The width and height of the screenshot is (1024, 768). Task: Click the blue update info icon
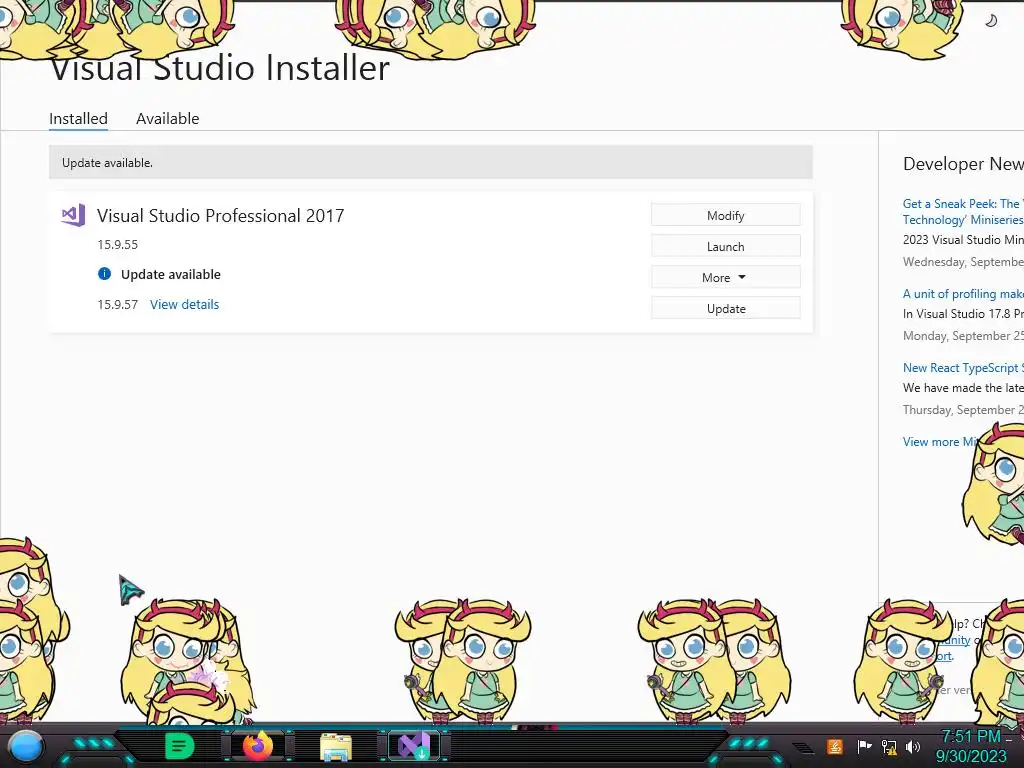tap(104, 274)
